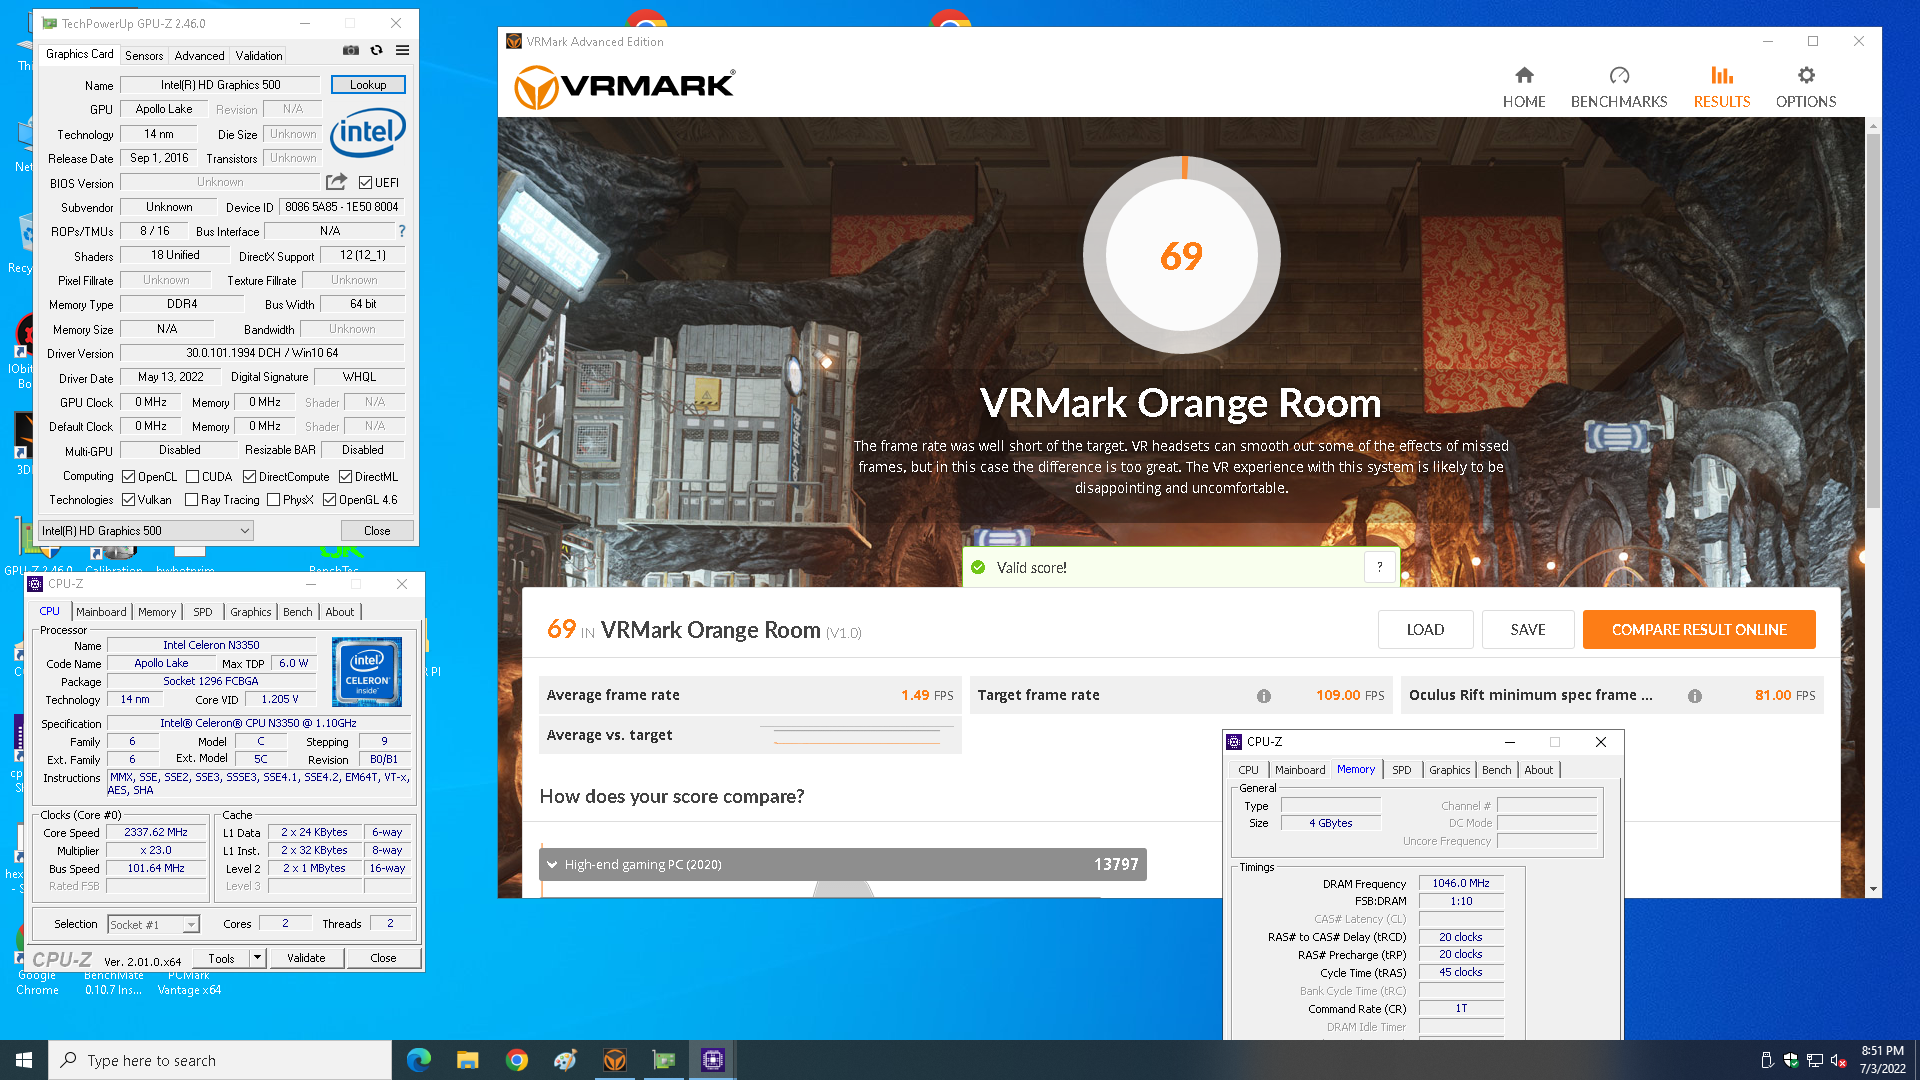The width and height of the screenshot is (1920, 1080).
Task: Toggle the Vulkan checkbox
Action: point(129,499)
